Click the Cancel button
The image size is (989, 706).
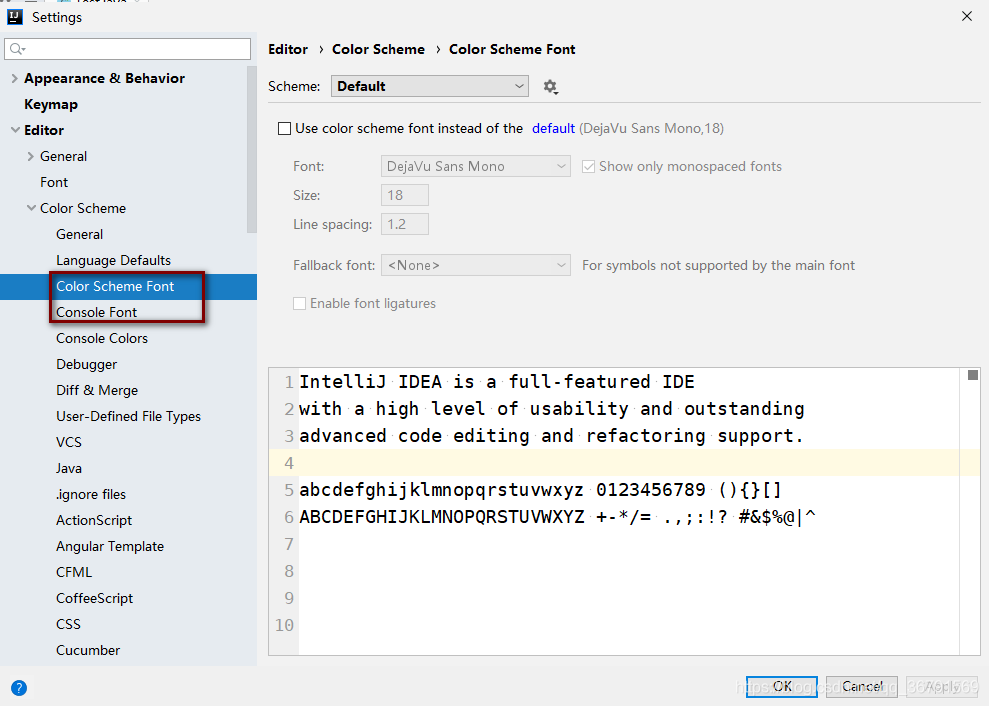pyautogui.click(x=862, y=686)
